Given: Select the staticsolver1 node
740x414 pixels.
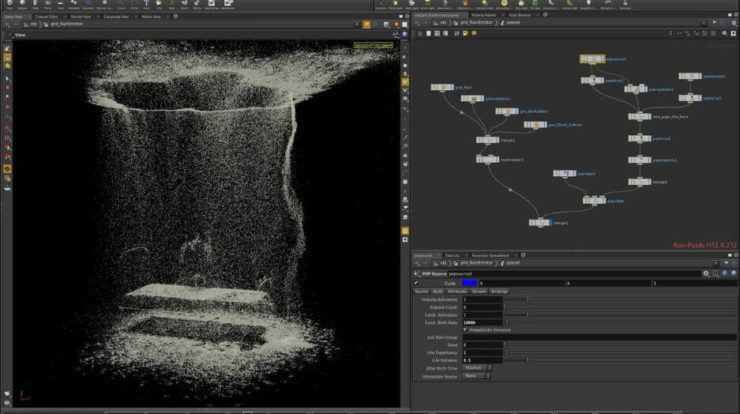Looking at the screenshot, I should [487, 159].
